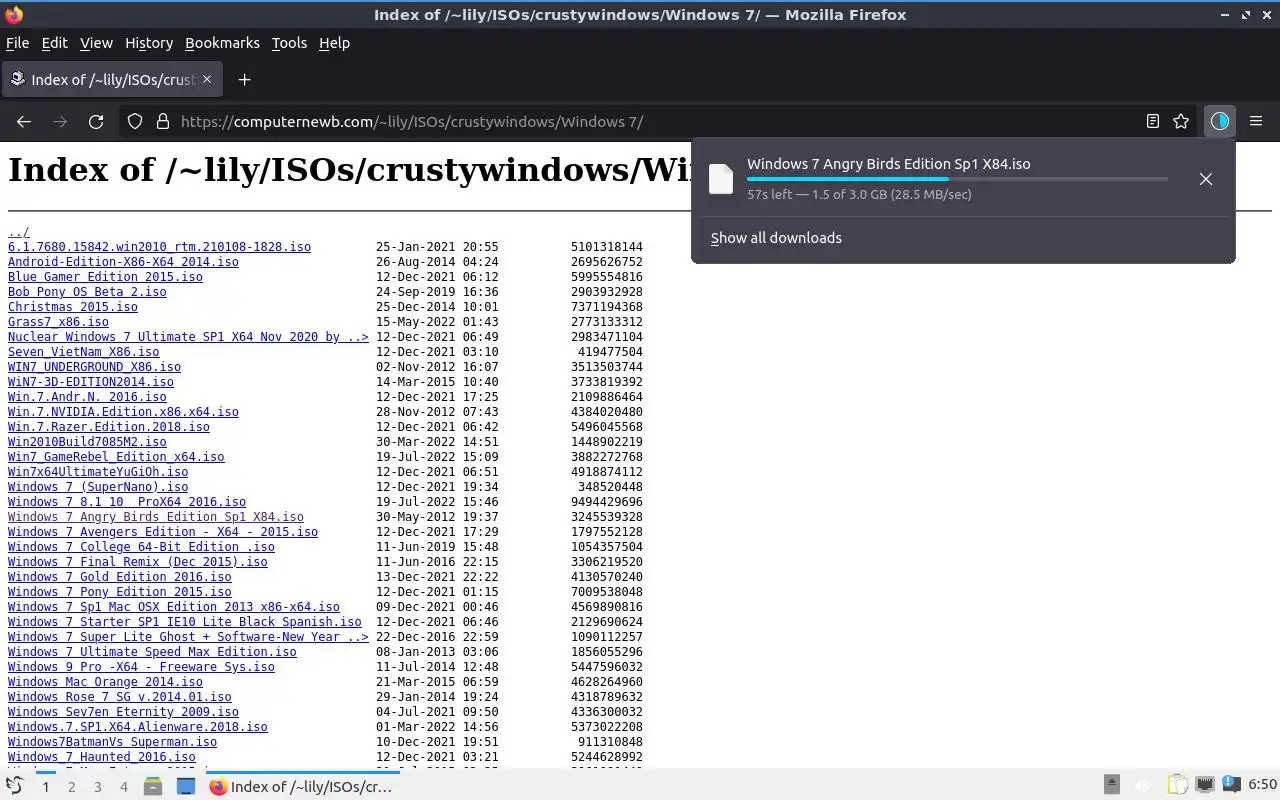Open the file manager icon in taskbar
1280x800 pixels.
[152, 786]
